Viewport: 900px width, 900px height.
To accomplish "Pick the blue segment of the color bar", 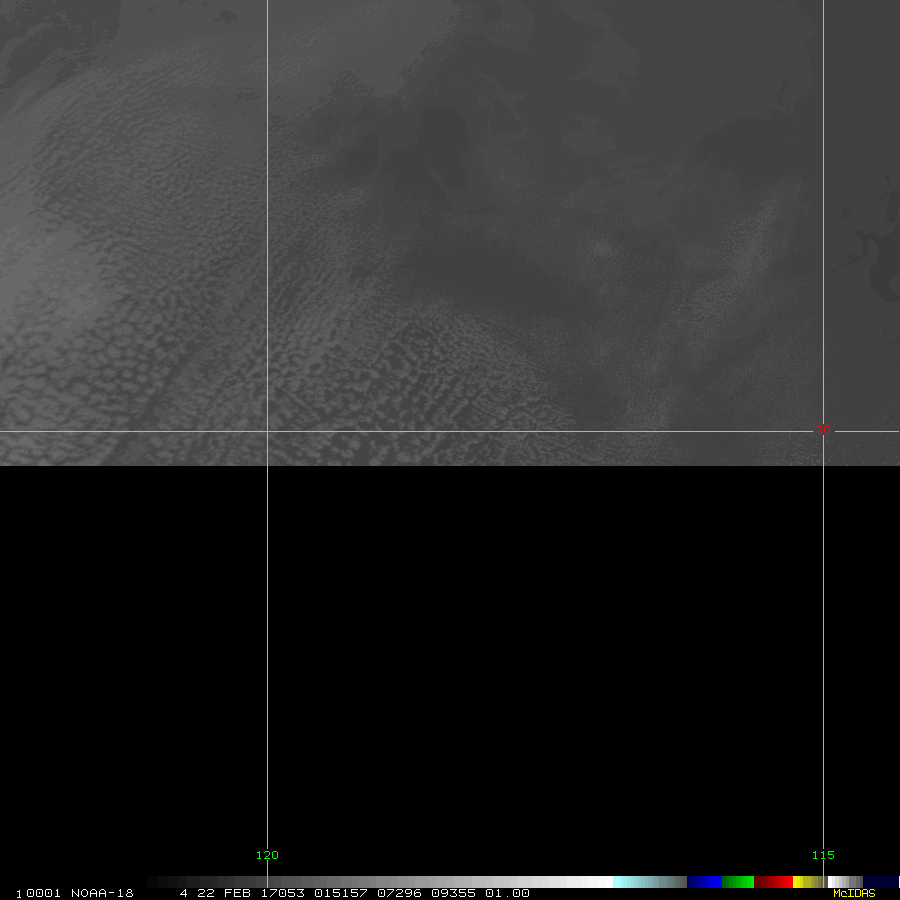I will tap(704, 882).
